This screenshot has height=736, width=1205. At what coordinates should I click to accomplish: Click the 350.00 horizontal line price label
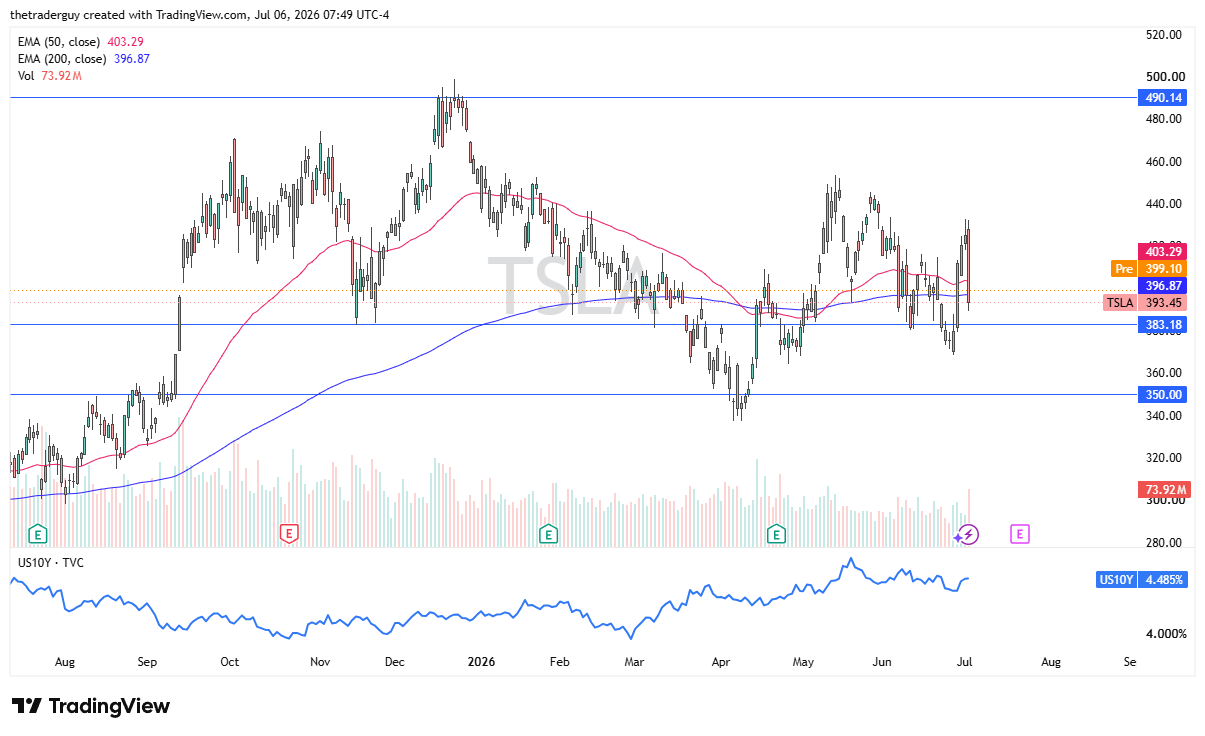1162,395
